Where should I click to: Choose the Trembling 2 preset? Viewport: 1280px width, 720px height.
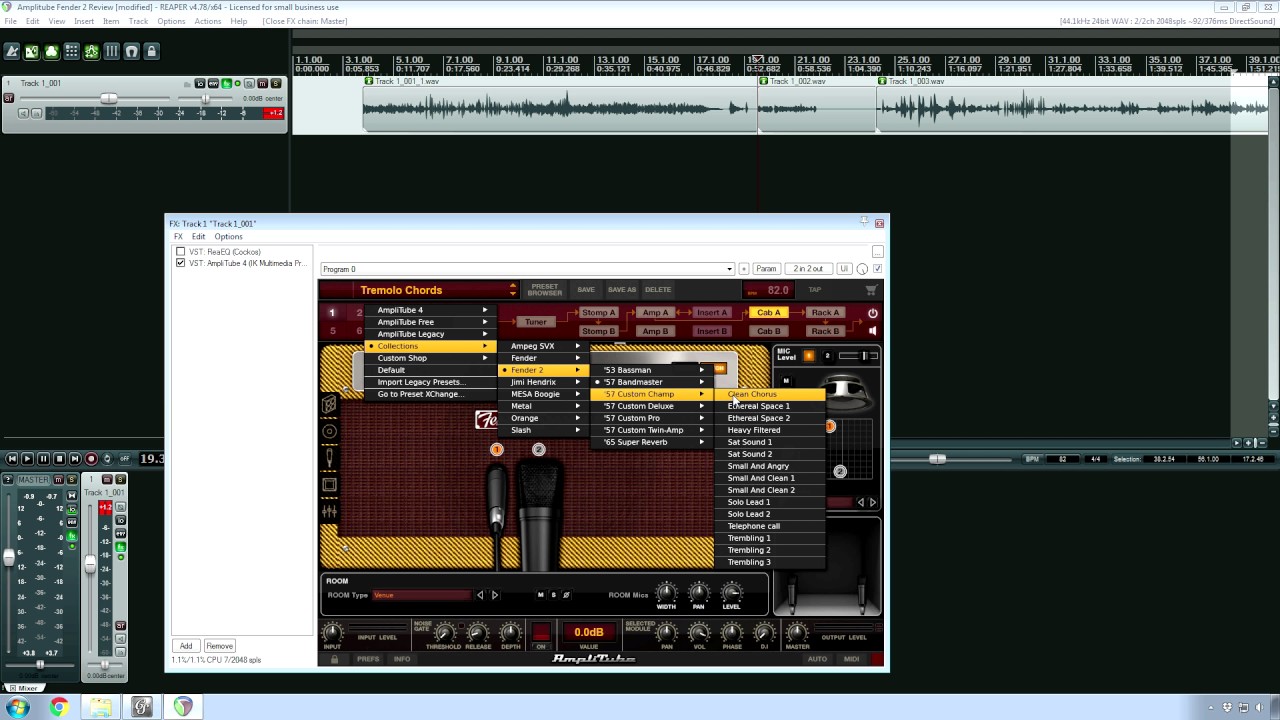[769, 550]
